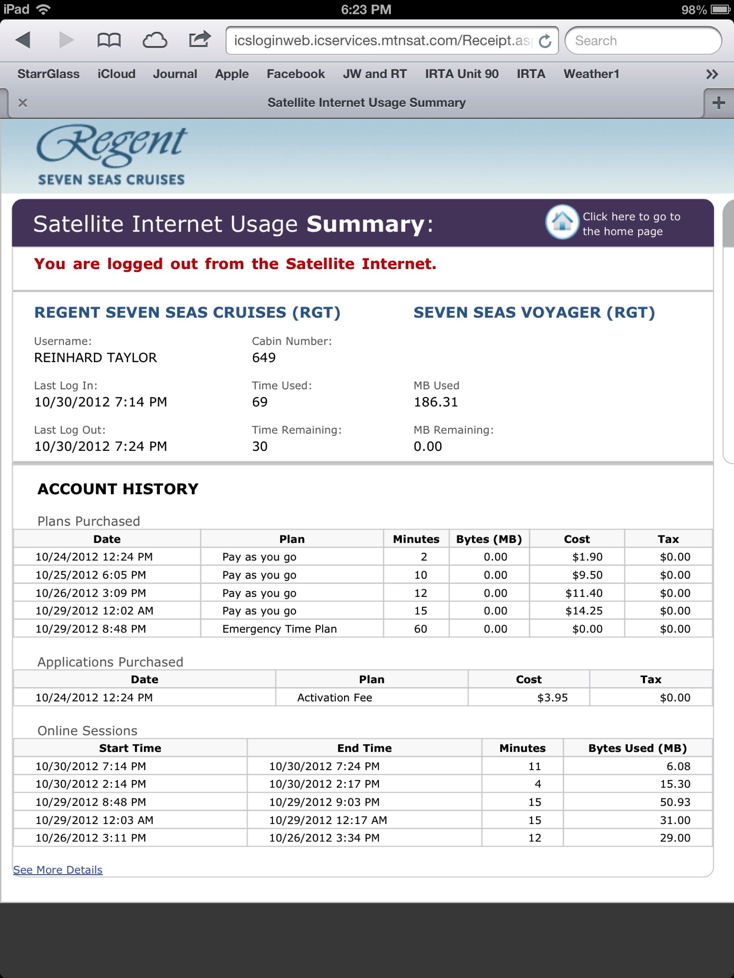Open the iCloud bookmark
This screenshot has height=978, width=734.
pyautogui.click(x=116, y=74)
